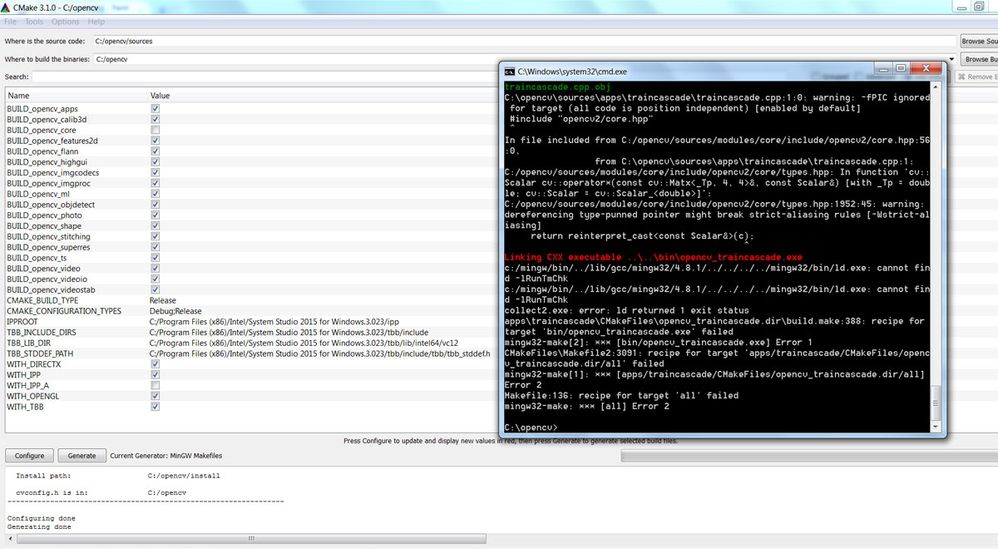Image resolution: width=998 pixels, height=549 pixels.
Task: Toggle BUILD_opencv_photo checkbox
Action: [x=155, y=215]
